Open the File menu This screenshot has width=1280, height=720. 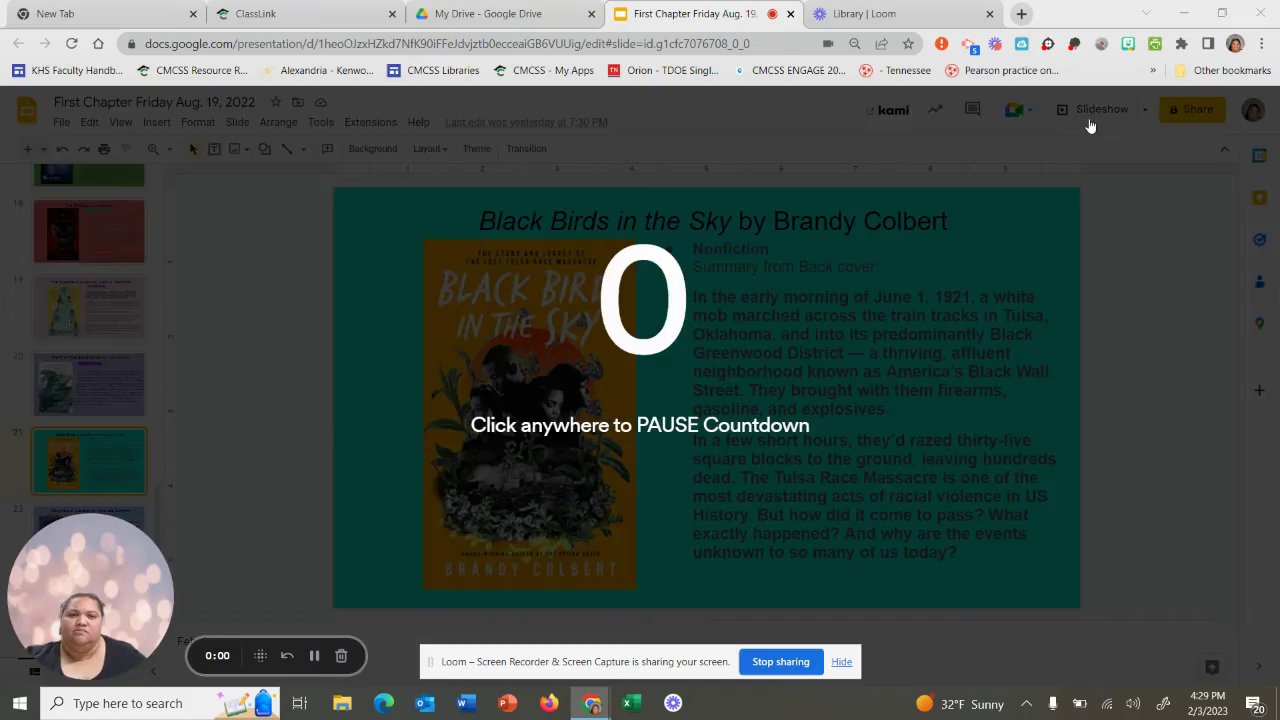coord(61,122)
